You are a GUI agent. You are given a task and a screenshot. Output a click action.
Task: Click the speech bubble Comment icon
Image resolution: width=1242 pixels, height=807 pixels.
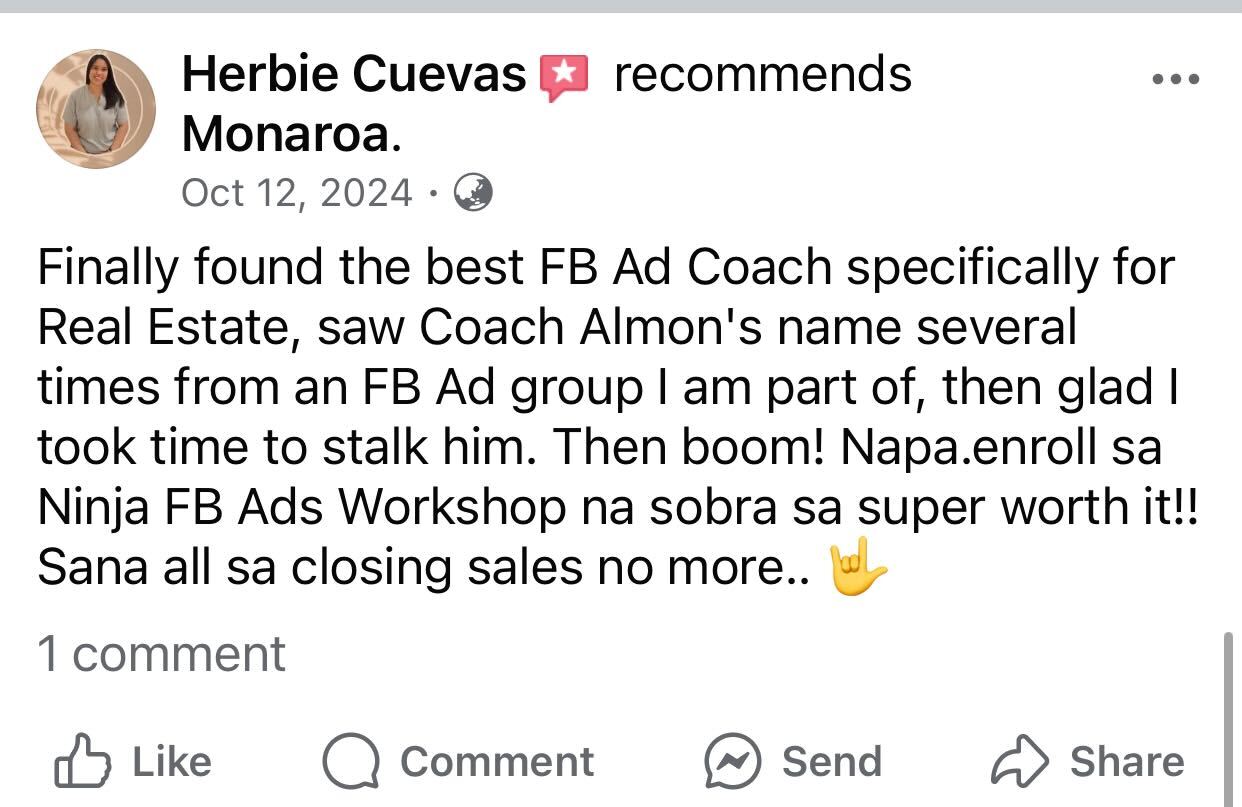coord(350,762)
